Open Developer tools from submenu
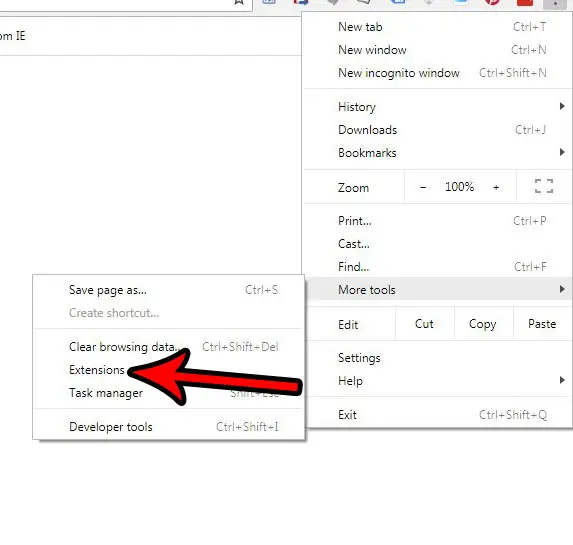This screenshot has width=573, height=545. click(168, 427)
